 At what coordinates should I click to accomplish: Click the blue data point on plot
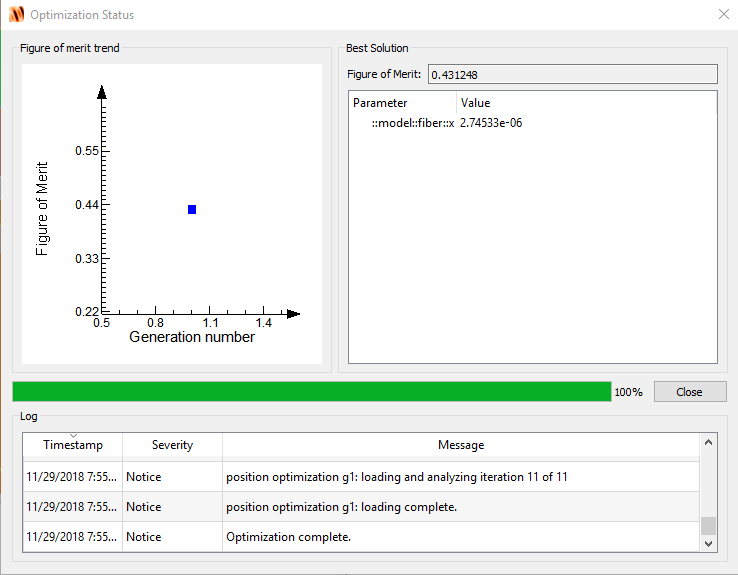tap(192, 209)
